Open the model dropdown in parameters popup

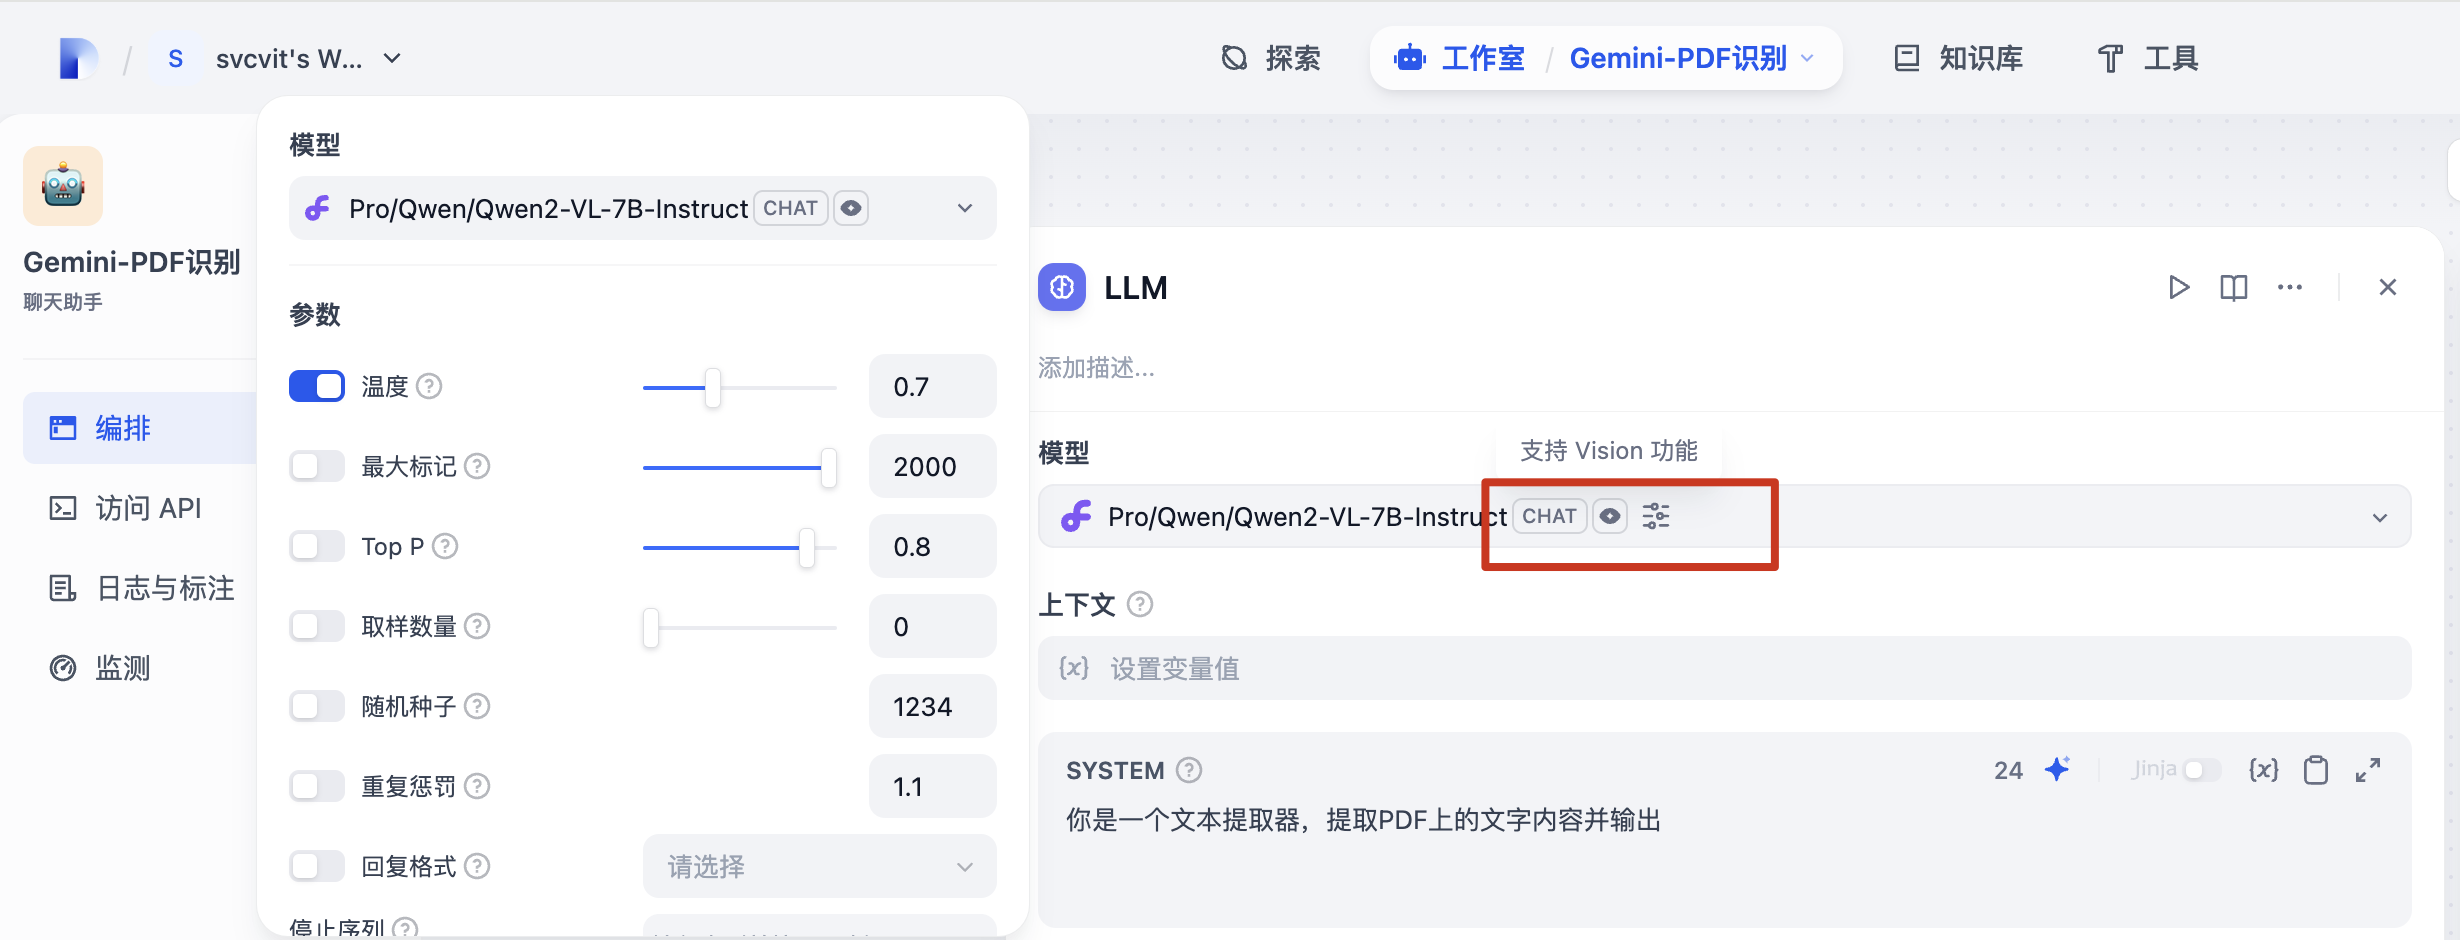(642, 208)
